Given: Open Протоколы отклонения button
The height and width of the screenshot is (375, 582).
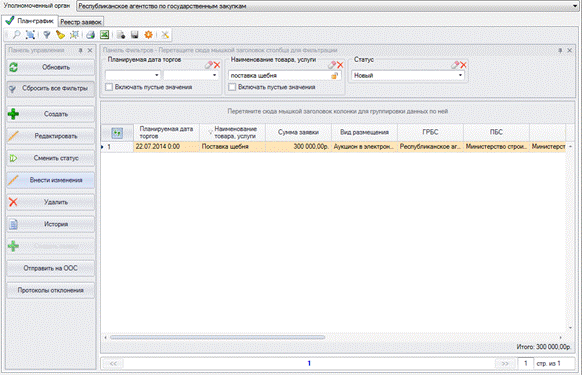Looking at the screenshot, I should tap(50, 290).
